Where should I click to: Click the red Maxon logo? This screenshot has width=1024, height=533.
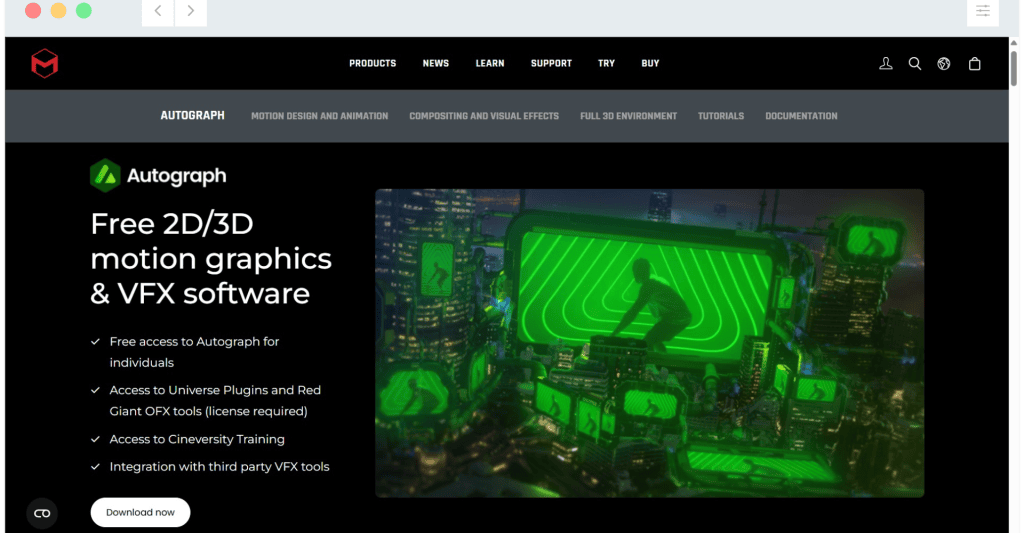(44, 63)
